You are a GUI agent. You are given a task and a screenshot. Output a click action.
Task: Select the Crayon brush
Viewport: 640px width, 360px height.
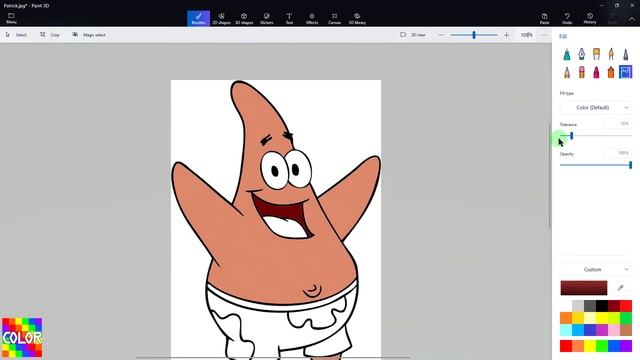596,72
